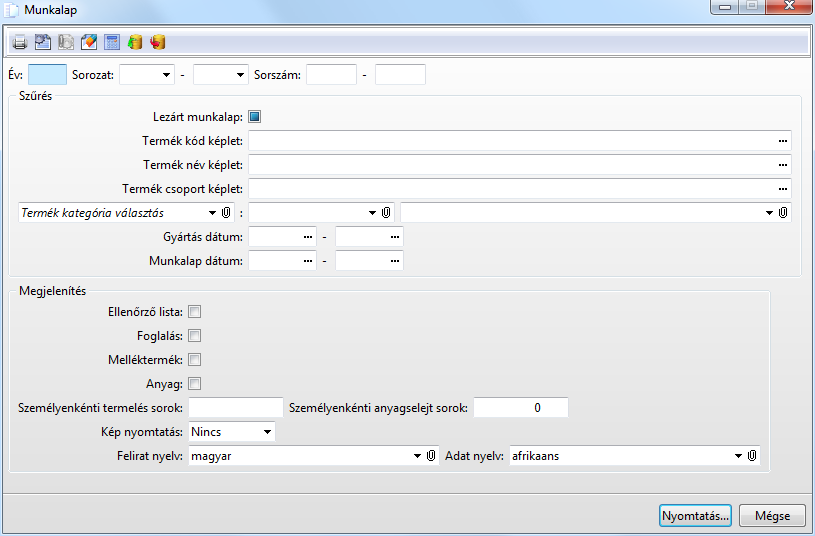815x536 pixels.
Task: Click the second Sorszám field
Action: tap(400, 75)
